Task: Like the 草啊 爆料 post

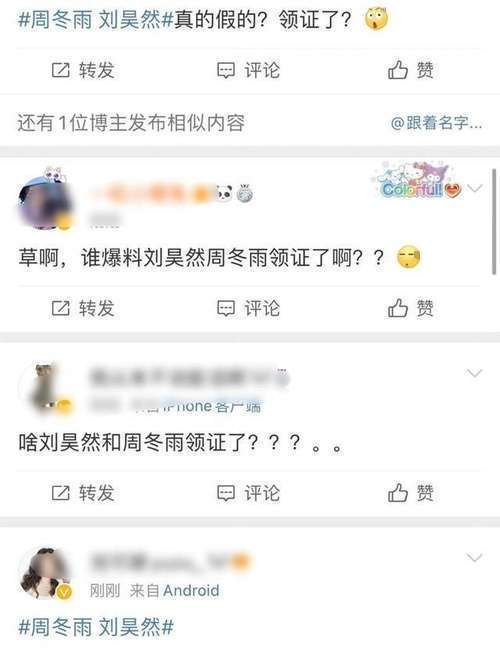Action: click(x=411, y=308)
